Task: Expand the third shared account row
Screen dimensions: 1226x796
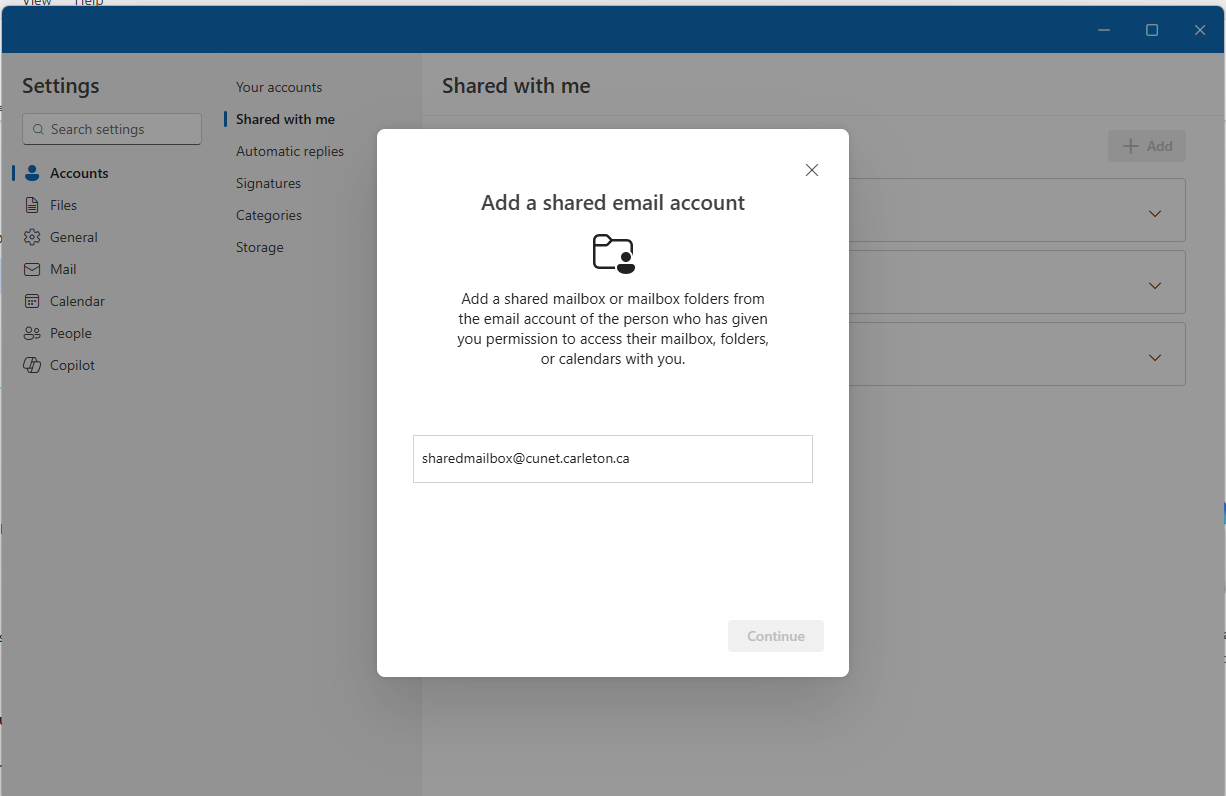Action: pyautogui.click(x=1155, y=358)
